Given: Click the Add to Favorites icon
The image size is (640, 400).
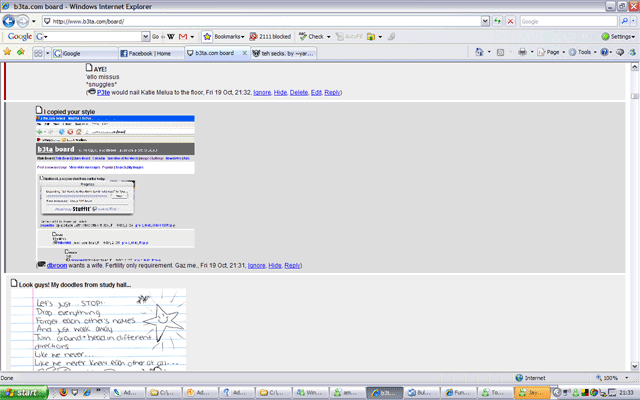Looking at the screenshot, I should coord(20,52).
